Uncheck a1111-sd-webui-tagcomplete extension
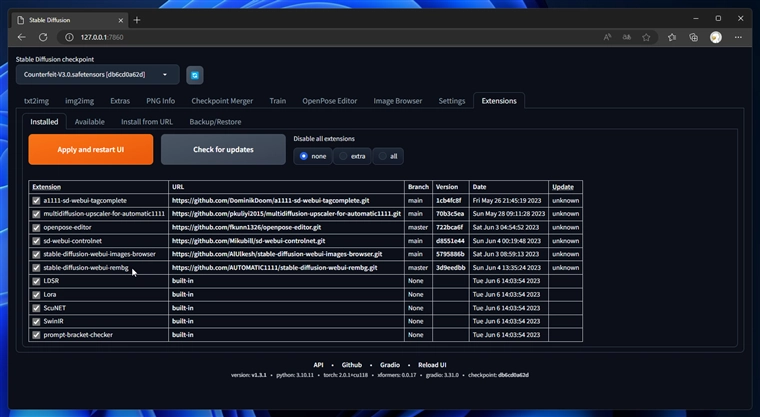The width and height of the screenshot is (760, 417). [x=36, y=200]
